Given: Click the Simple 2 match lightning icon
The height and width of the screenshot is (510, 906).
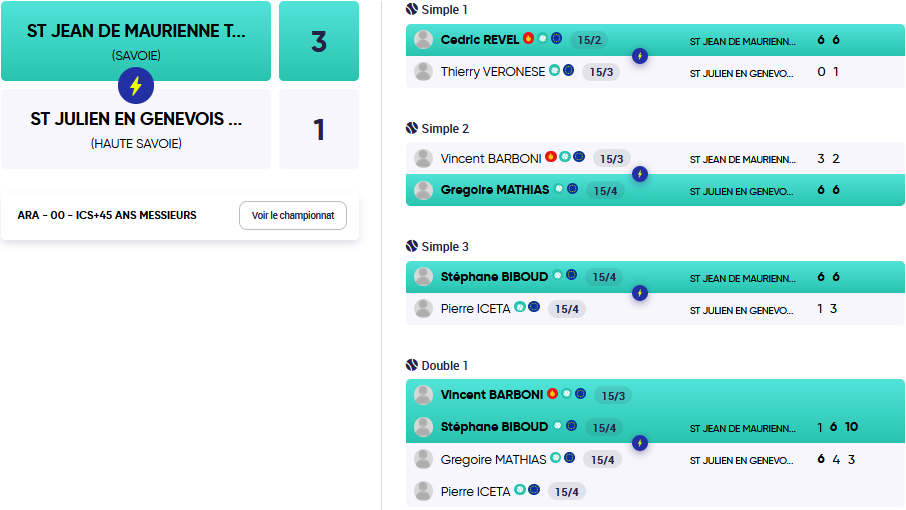Looking at the screenshot, I should click(x=640, y=174).
